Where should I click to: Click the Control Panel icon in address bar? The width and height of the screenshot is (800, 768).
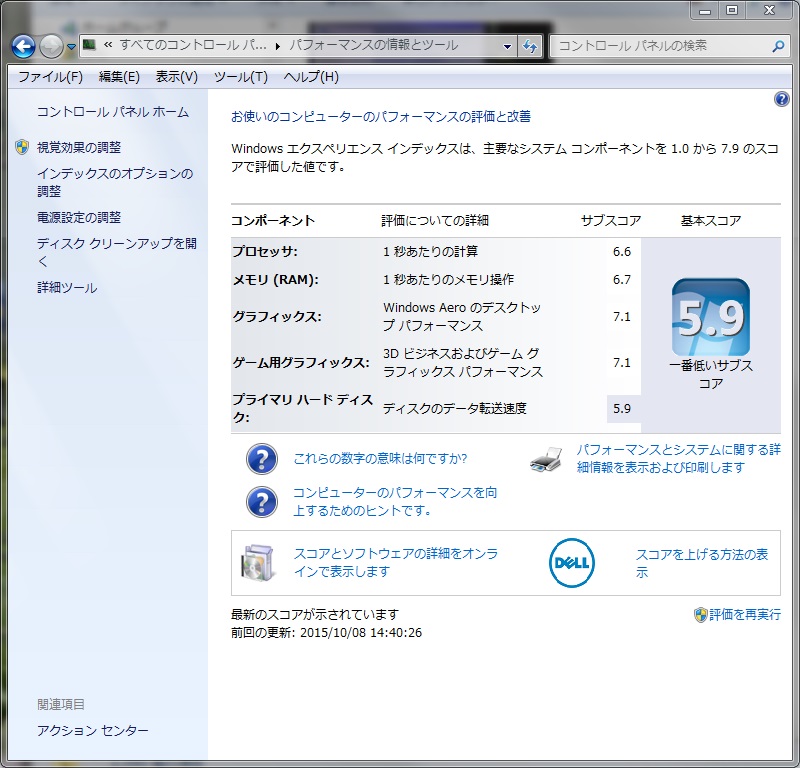(89, 45)
